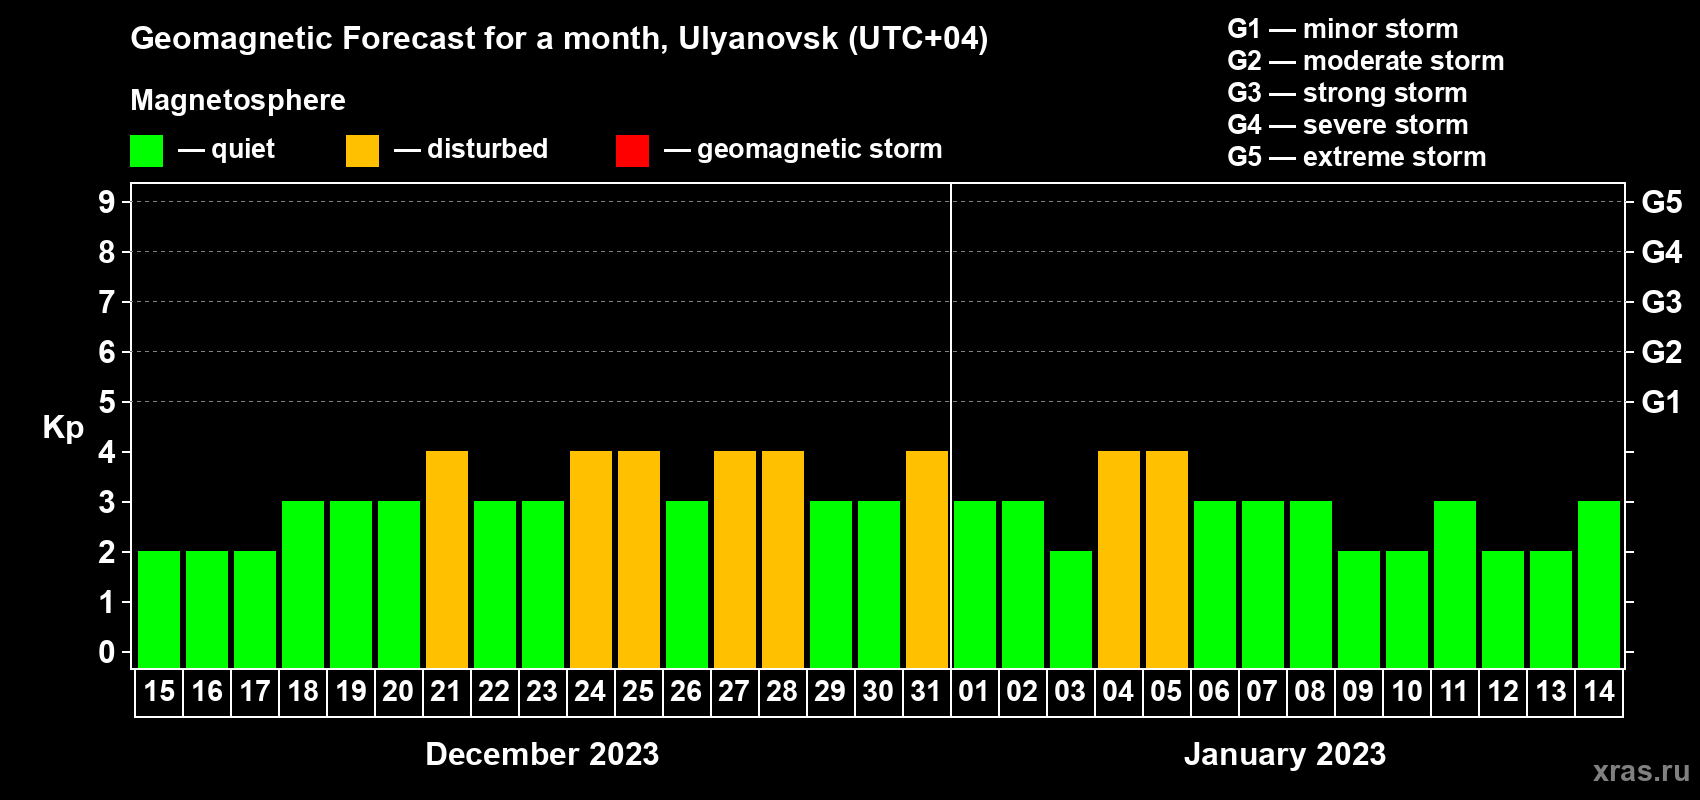Click the green quiet legend swatch
The height and width of the screenshot is (800, 1700).
coord(147,151)
